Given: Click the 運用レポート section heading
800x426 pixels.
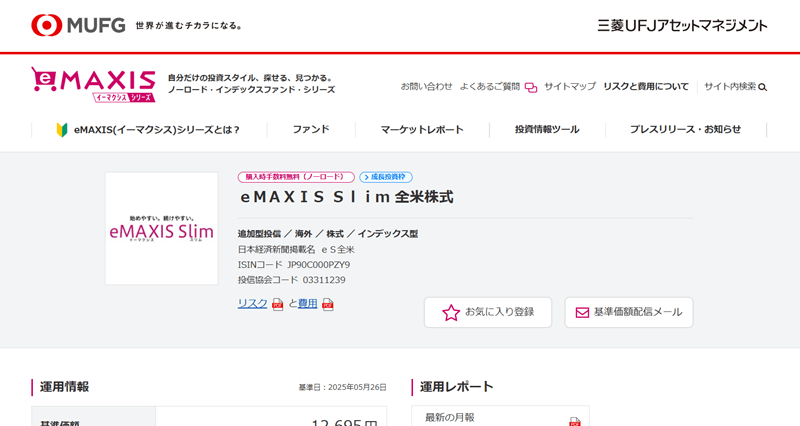Looking at the screenshot, I should (x=457, y=387).
